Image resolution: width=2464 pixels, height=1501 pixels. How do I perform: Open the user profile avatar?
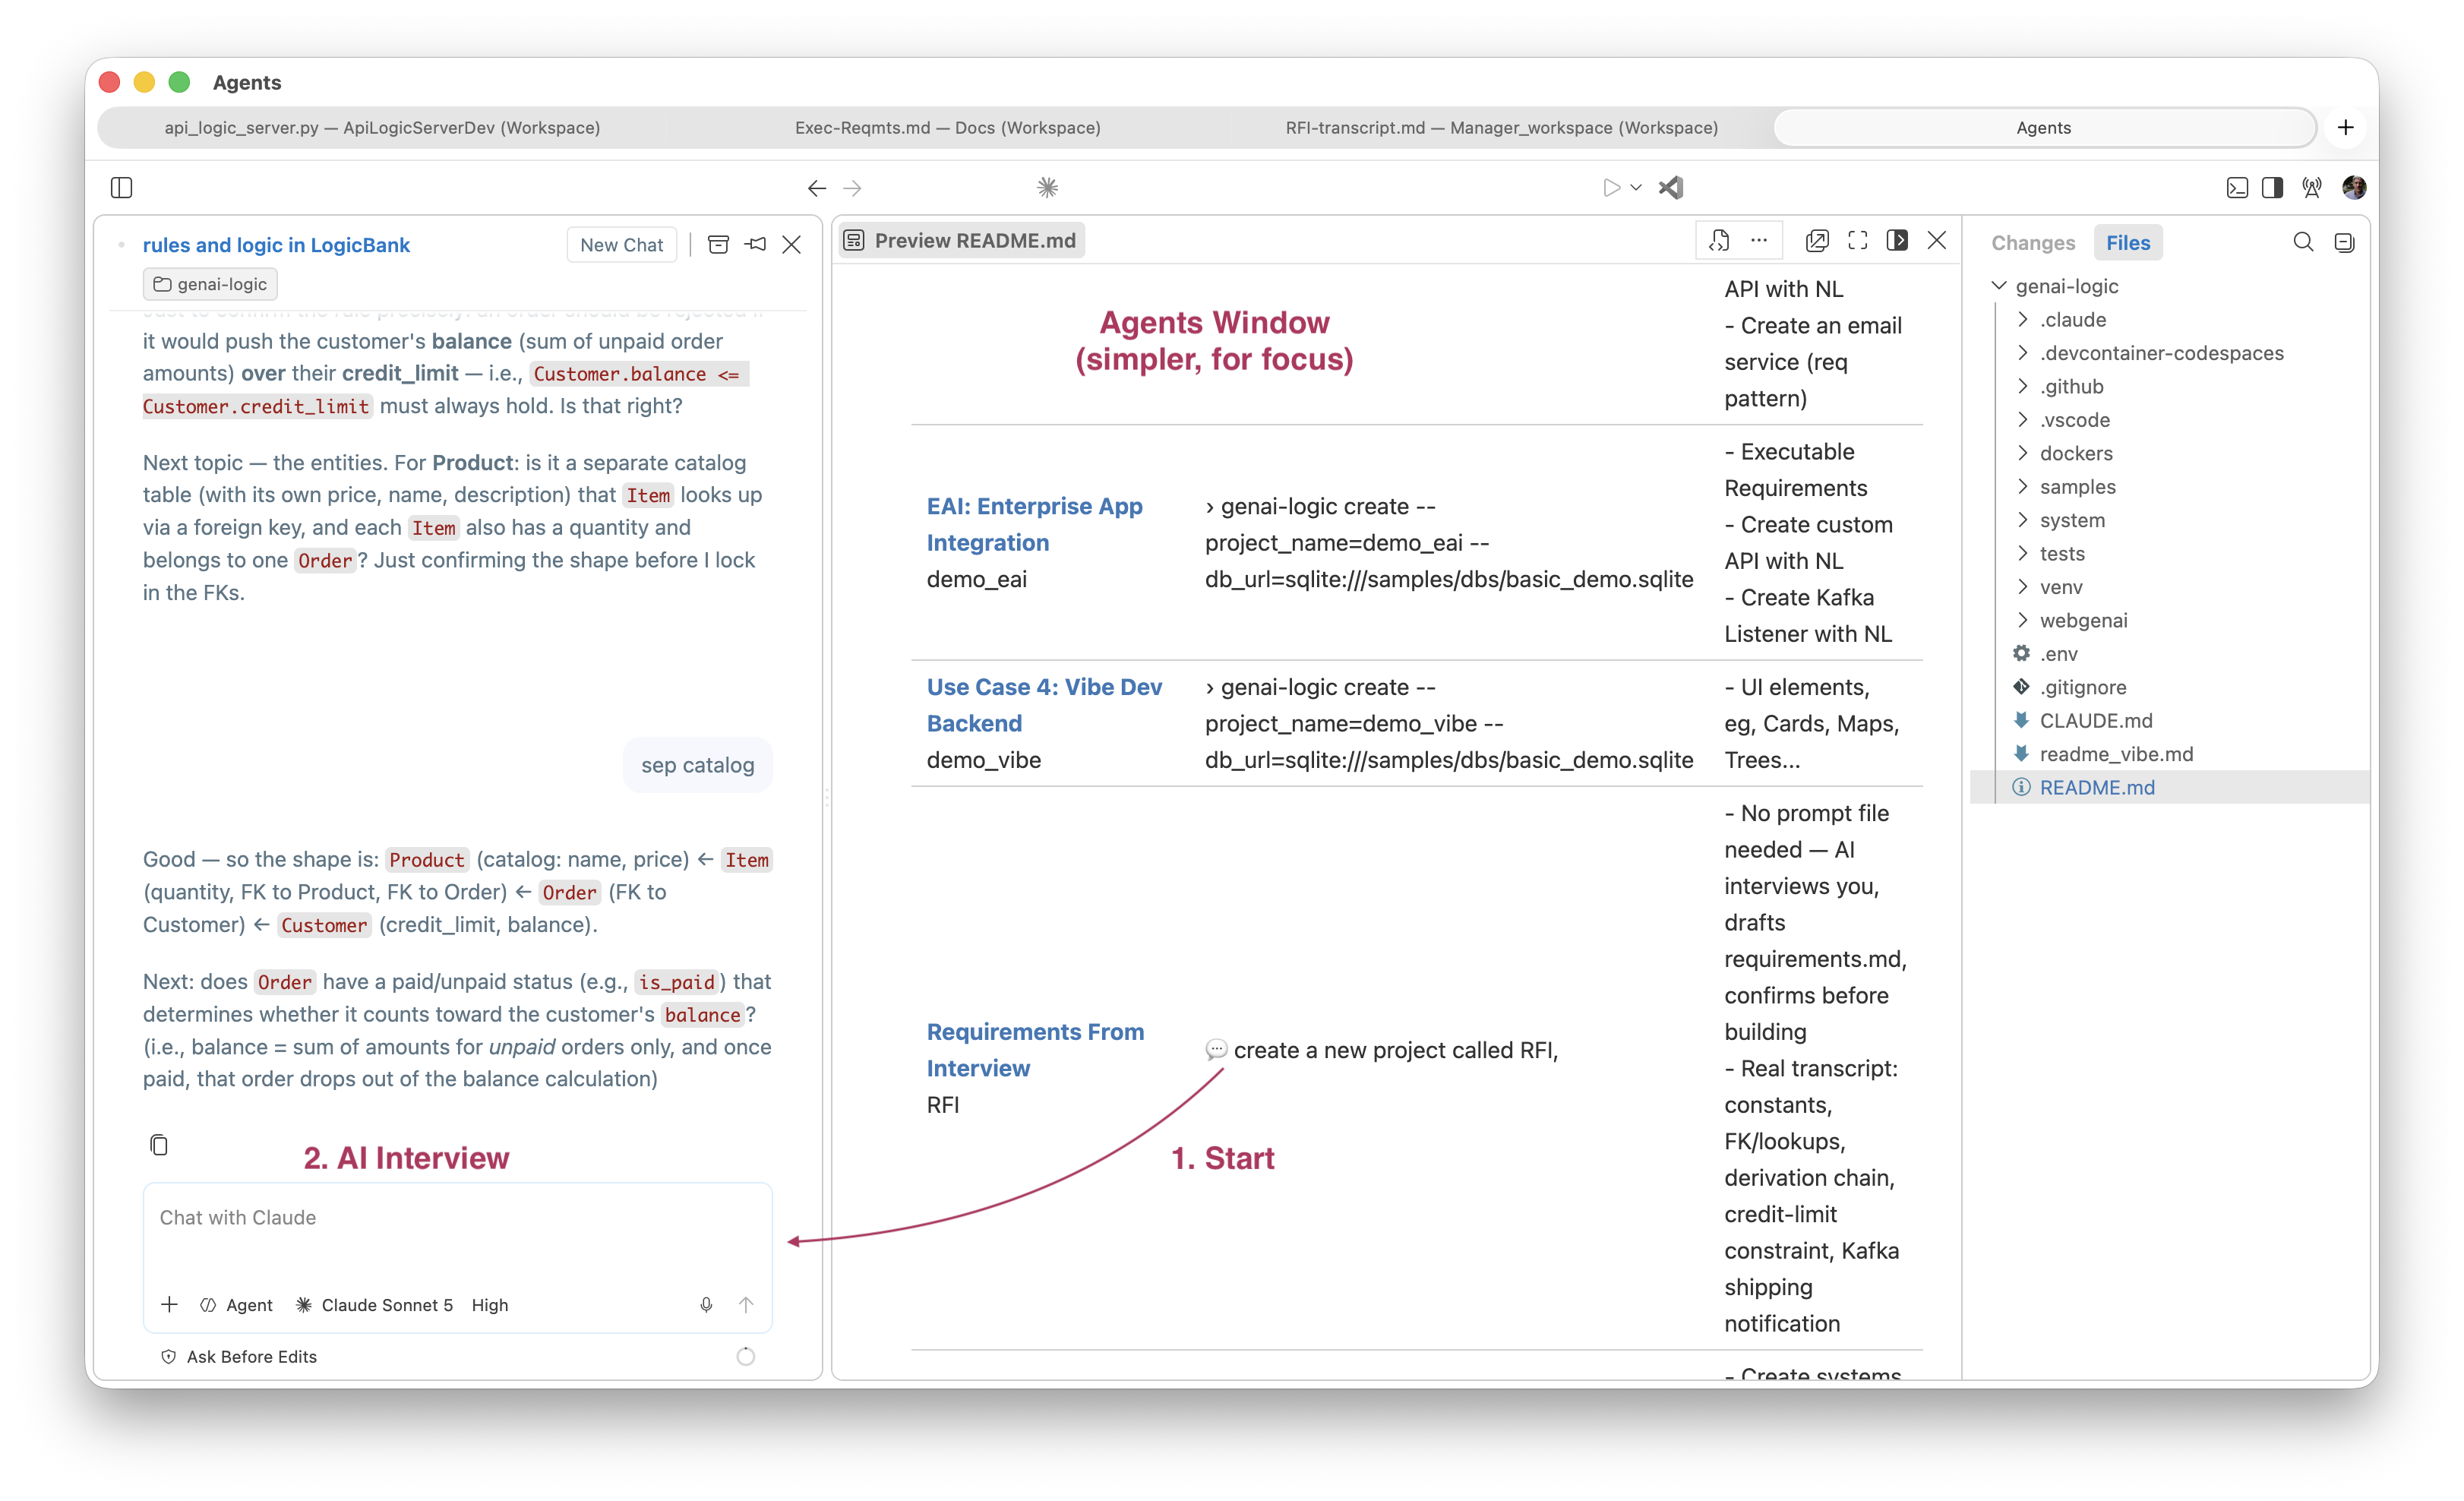click(x=2354, y=188)
